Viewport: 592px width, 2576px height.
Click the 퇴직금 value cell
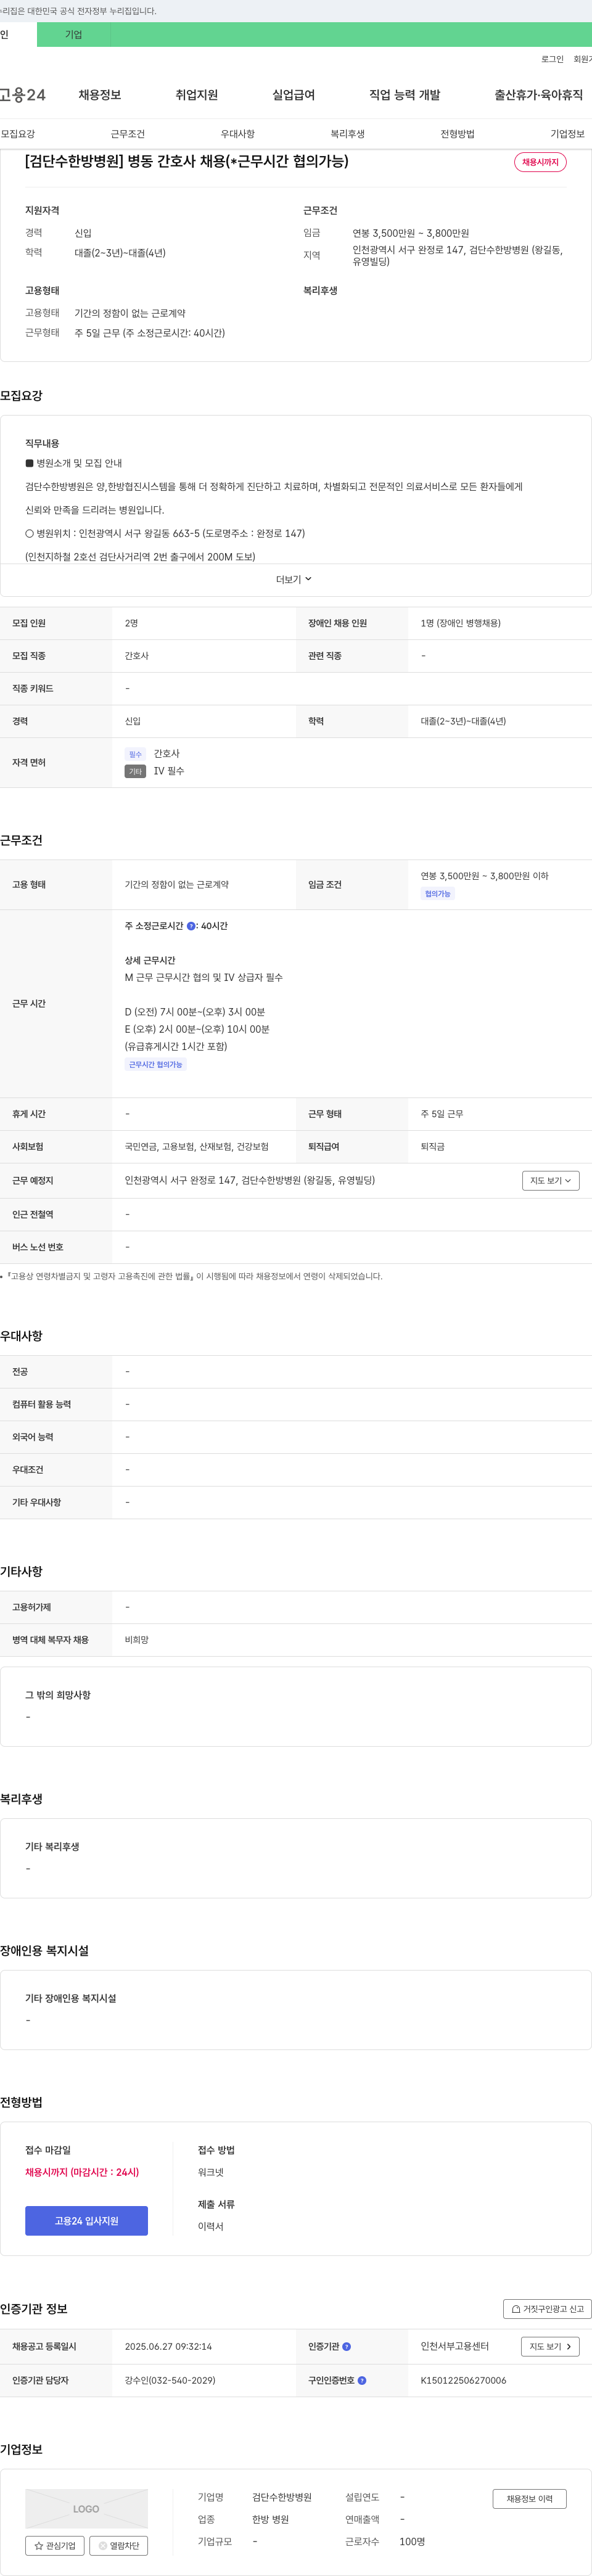click(433, 1146)
